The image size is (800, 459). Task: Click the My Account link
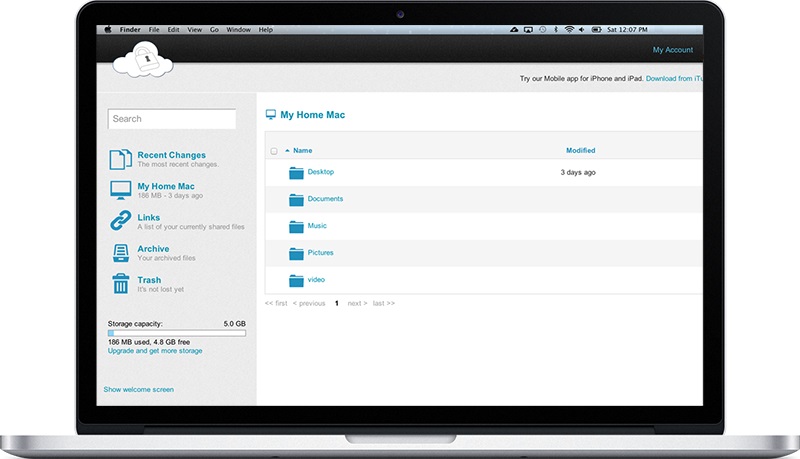click(672, 50)
